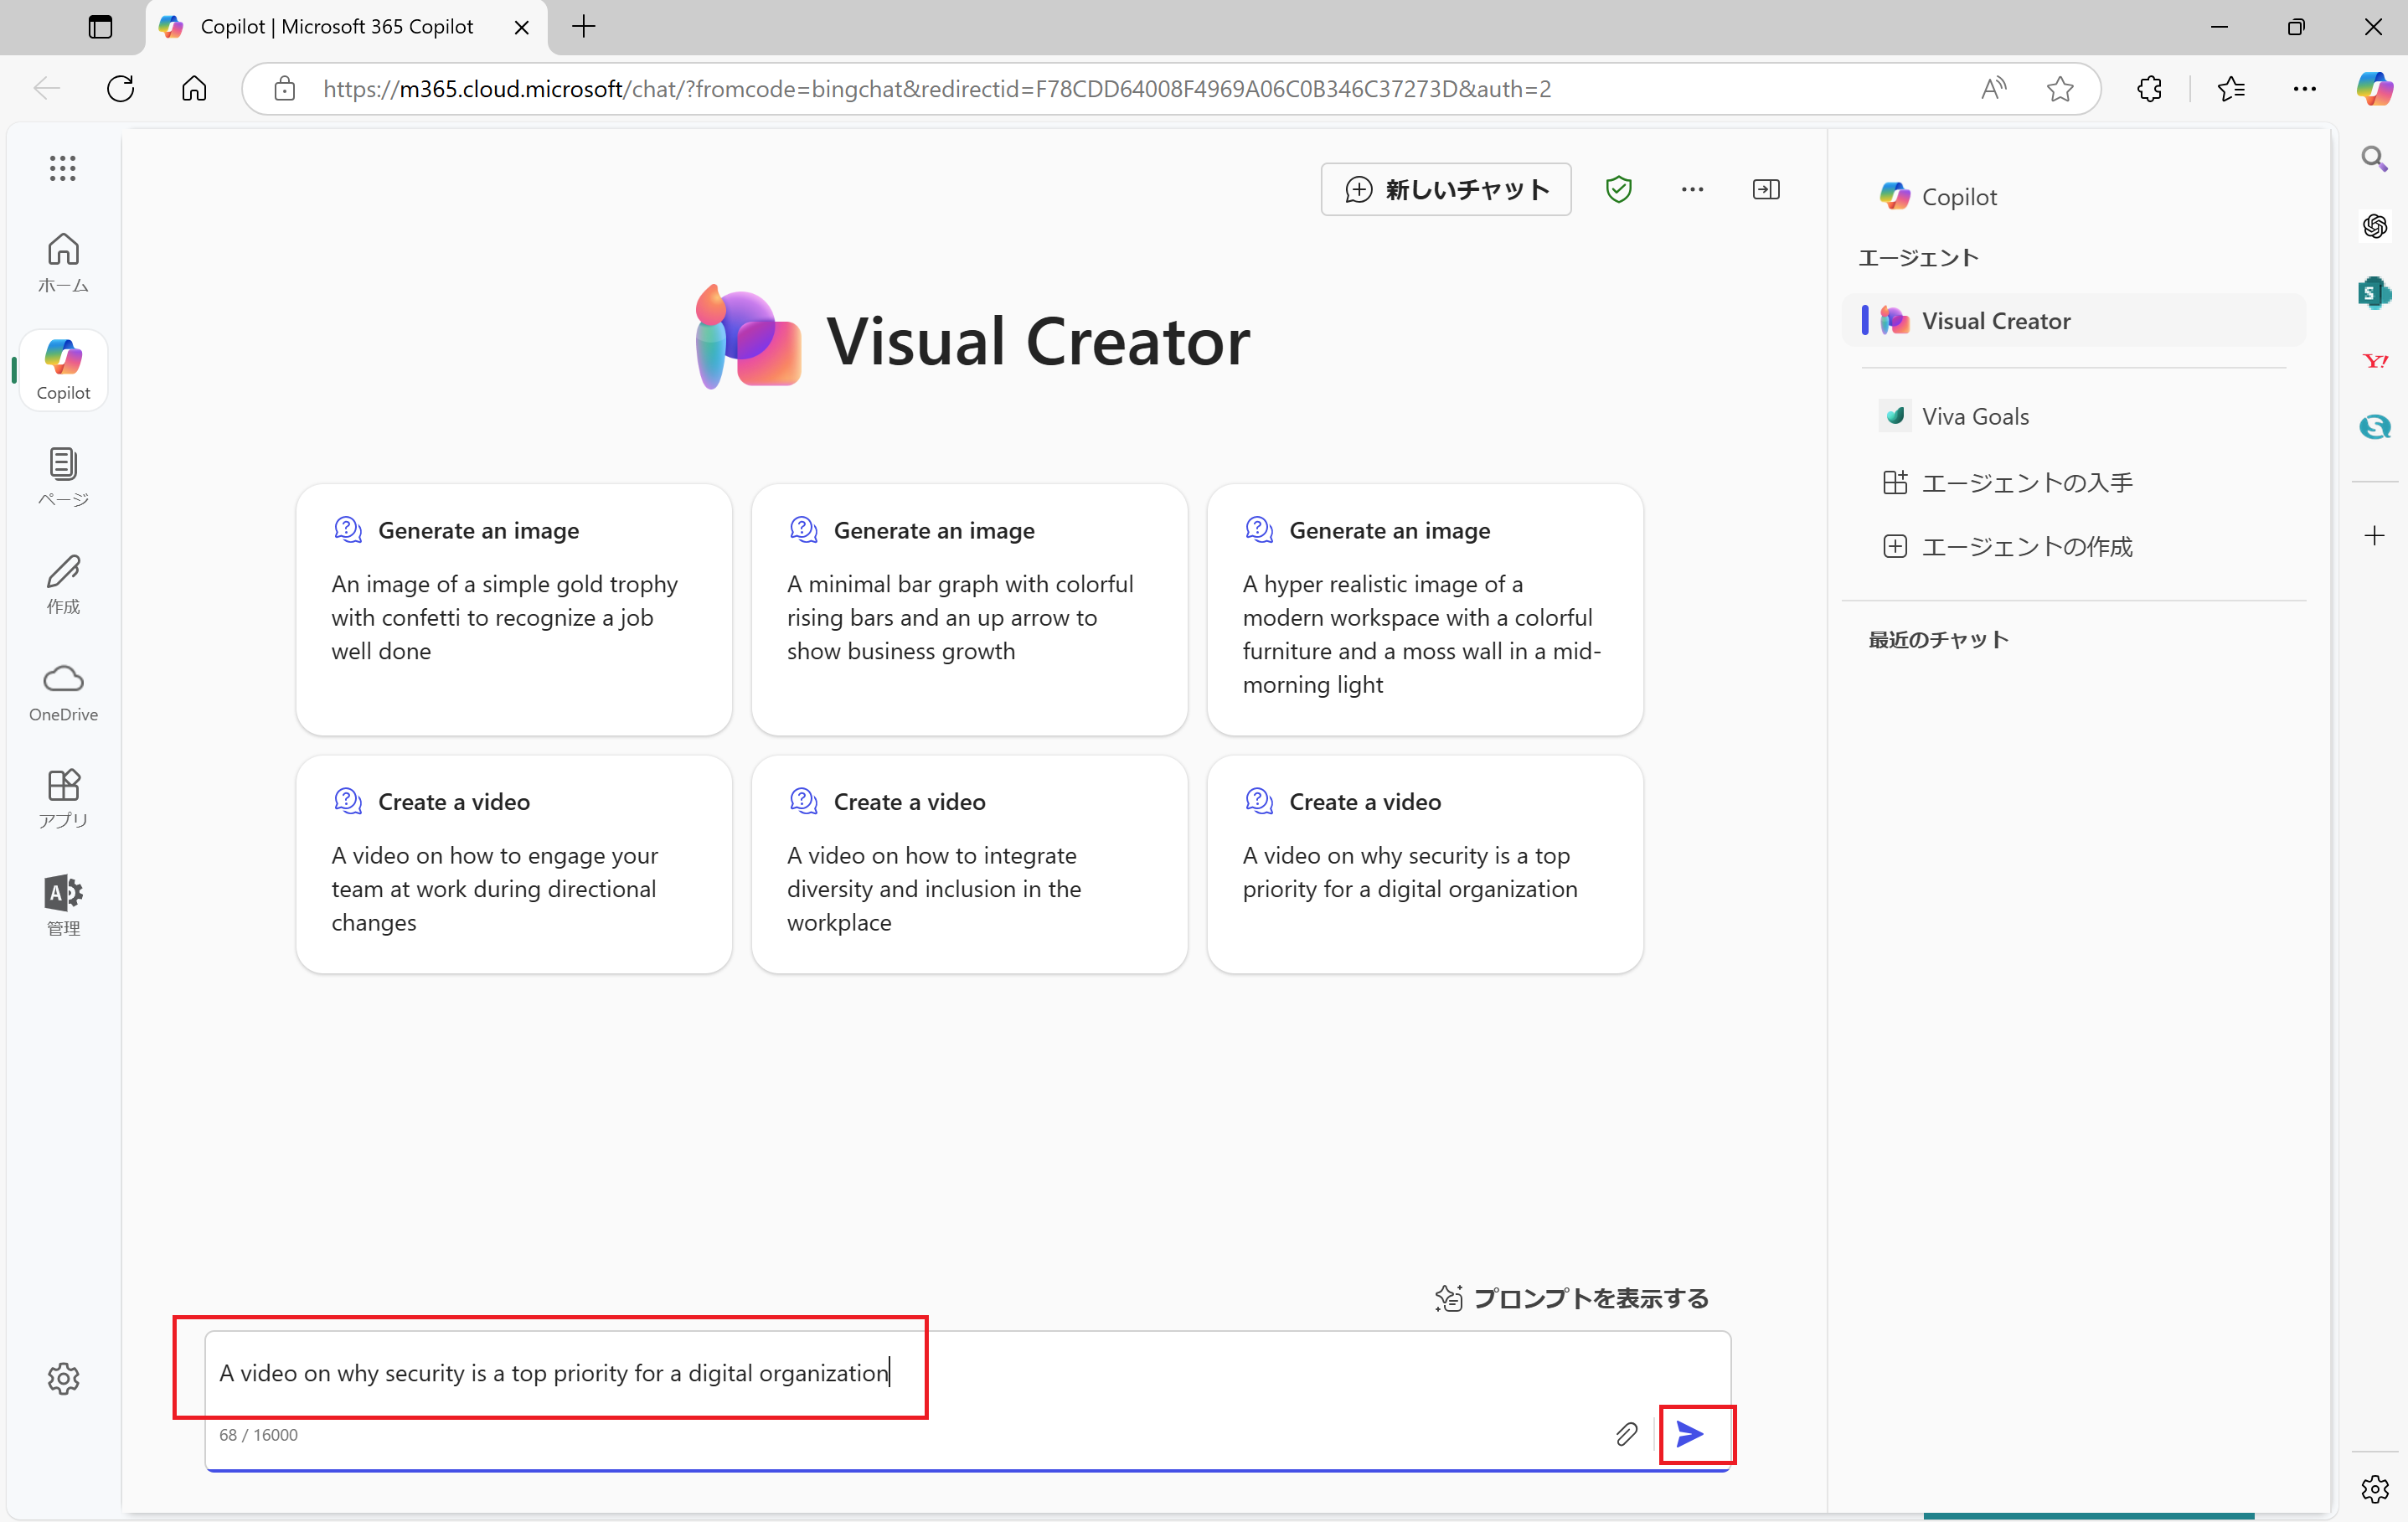2408x1522 pixels.
Task: Click the attach file paperclip icon
Action: click(1626, 1434)
